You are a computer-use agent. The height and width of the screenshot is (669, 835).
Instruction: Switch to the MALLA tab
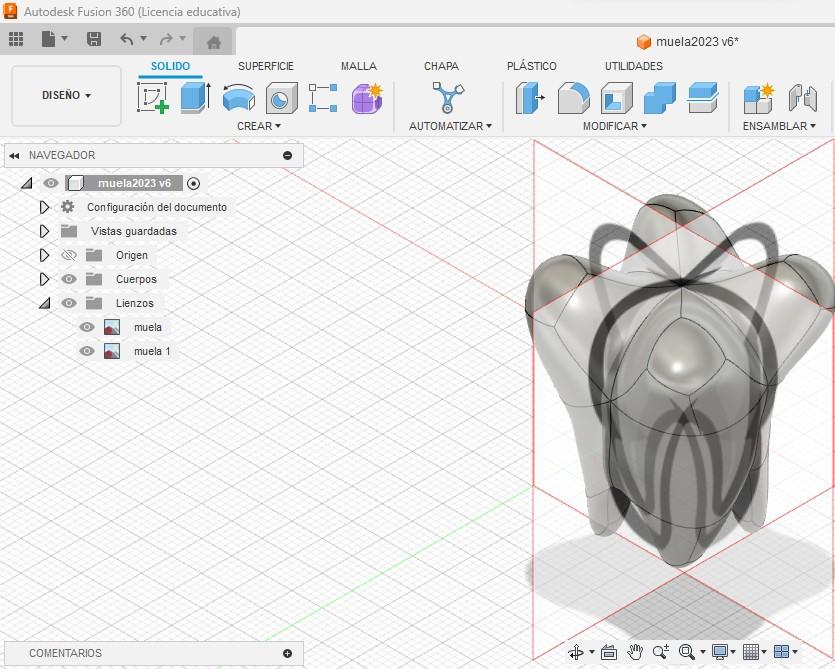pyautogui.click(x=359, y=66)
